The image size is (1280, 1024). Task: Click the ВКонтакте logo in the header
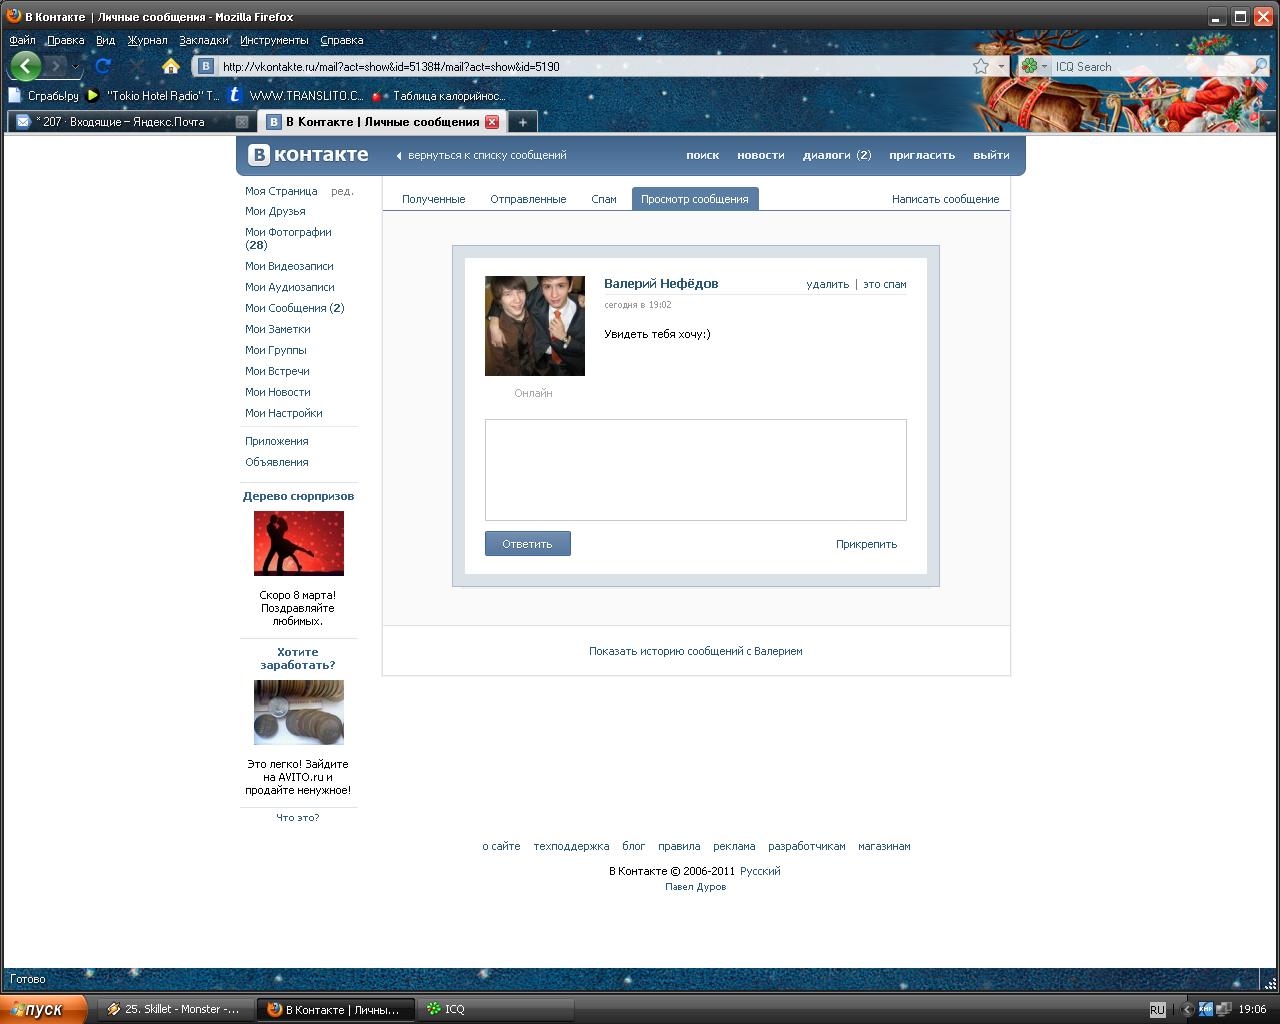309,155
